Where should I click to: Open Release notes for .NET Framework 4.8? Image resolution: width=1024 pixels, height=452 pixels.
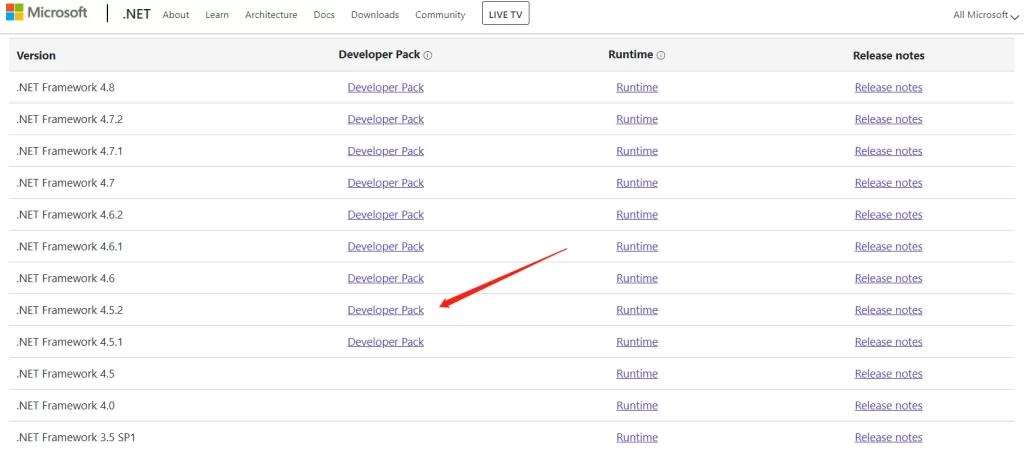[888, 88]
